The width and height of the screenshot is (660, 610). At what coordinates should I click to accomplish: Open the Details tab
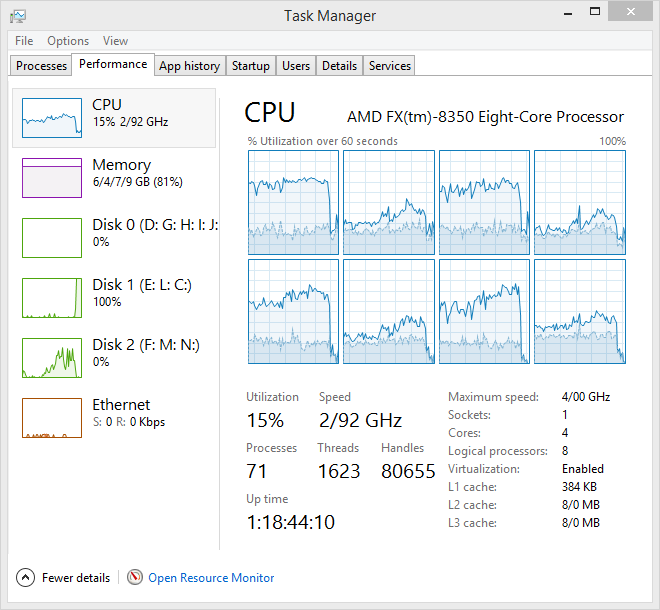[x=339, y=66]
